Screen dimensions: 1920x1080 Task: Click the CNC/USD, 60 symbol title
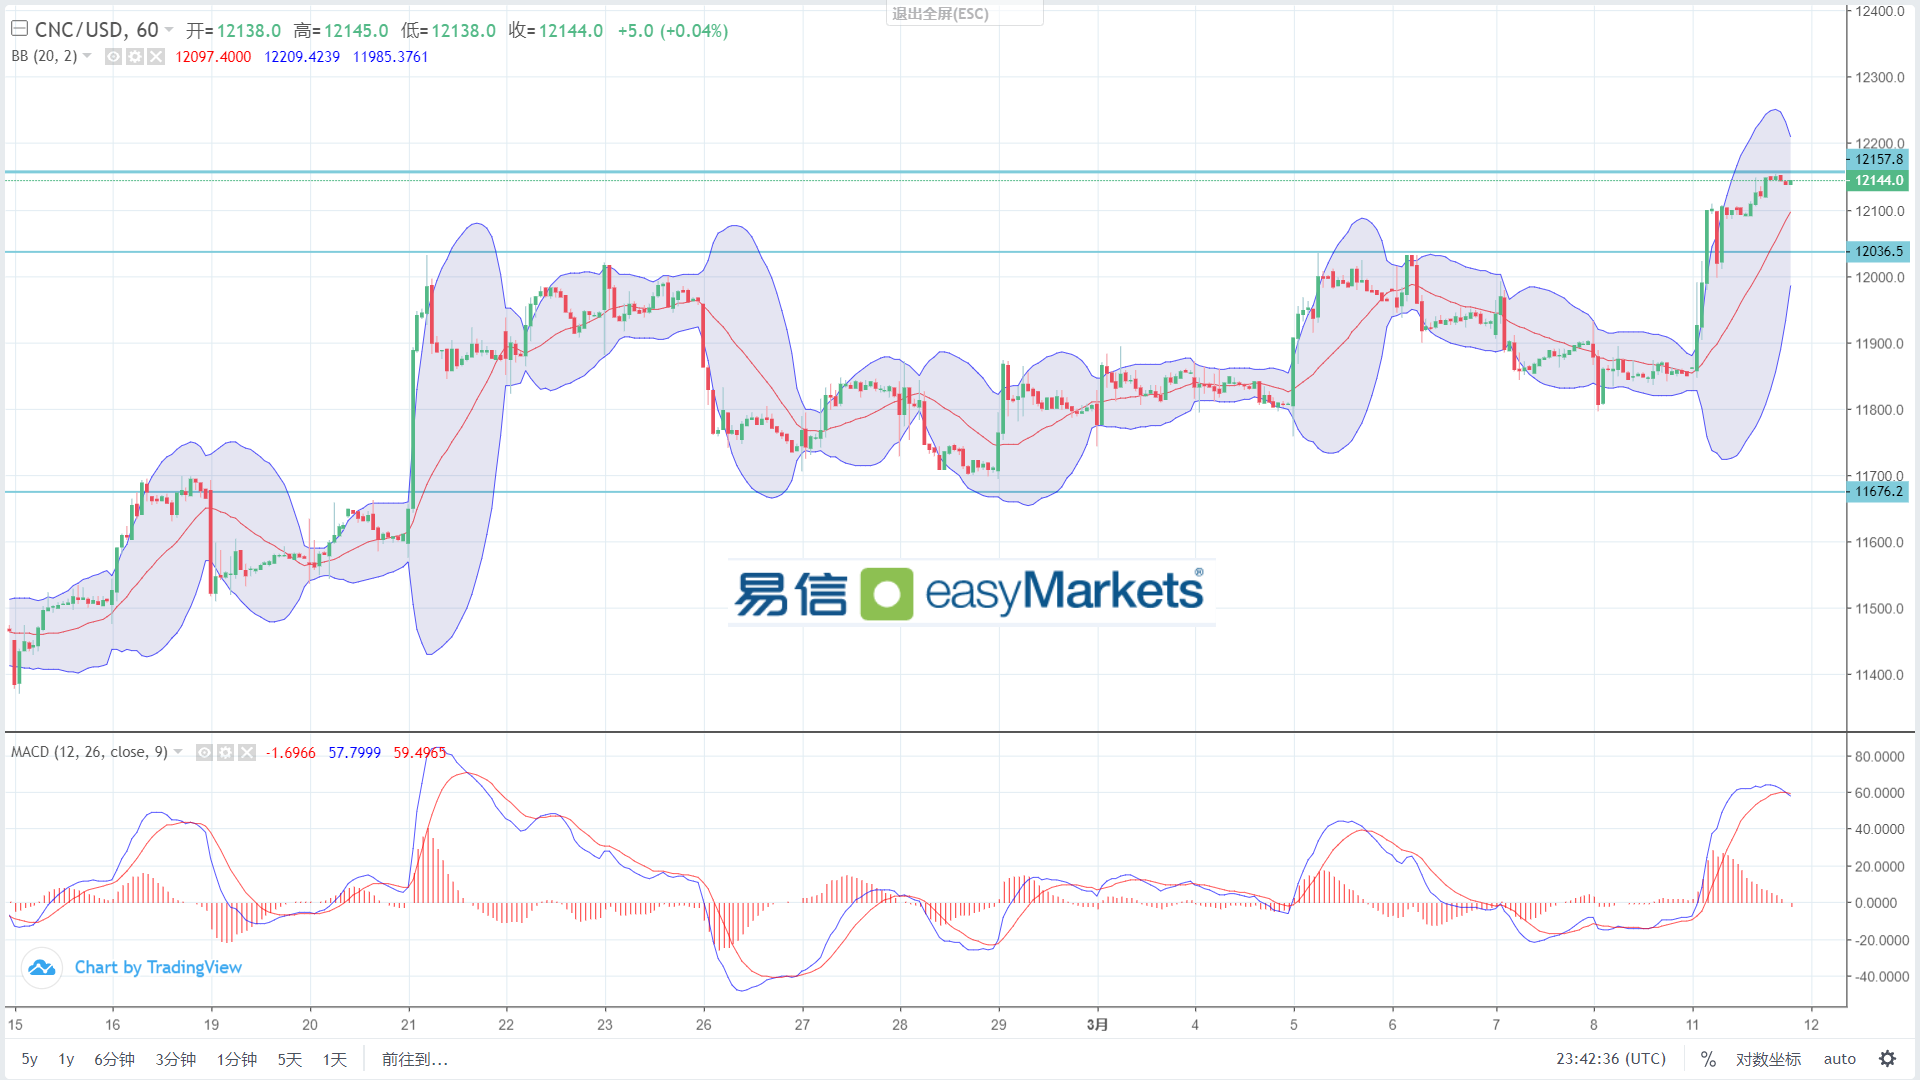pyautogui.click(x=96, y=30)
